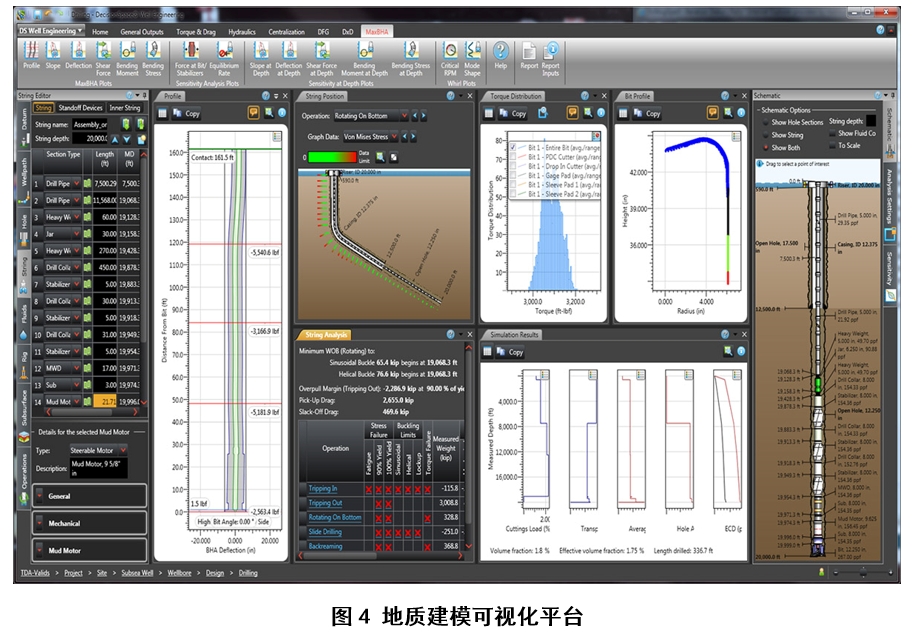Open the Shear Force plot in MaxBHA Plots
This screenshot has width=912, height=634.
click(x=103, y=59)
